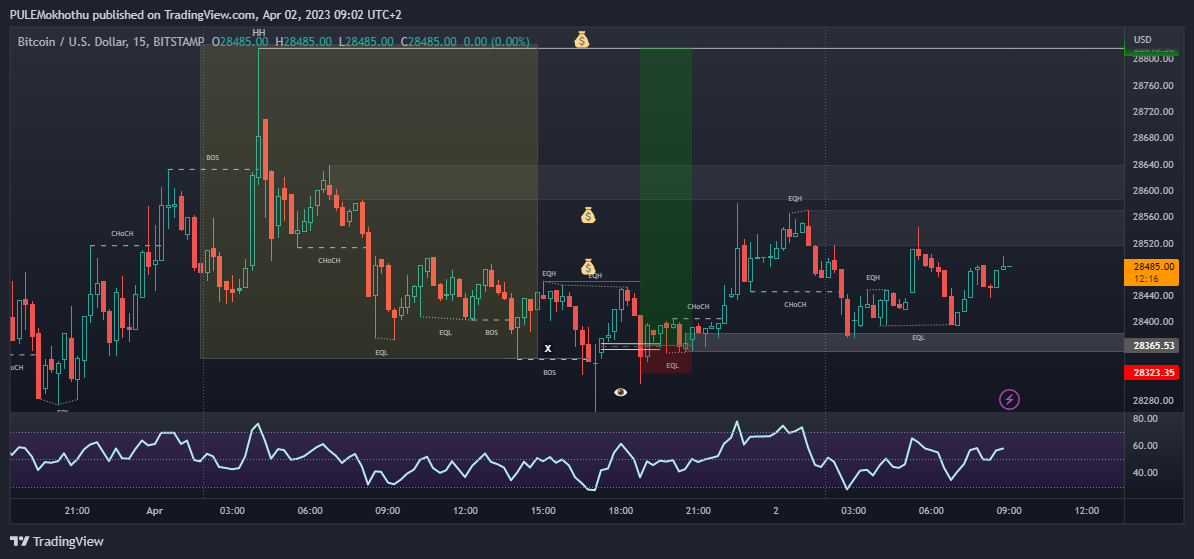Click the 15:00 time axis label
1194x559 pixels.
point(543,511)
